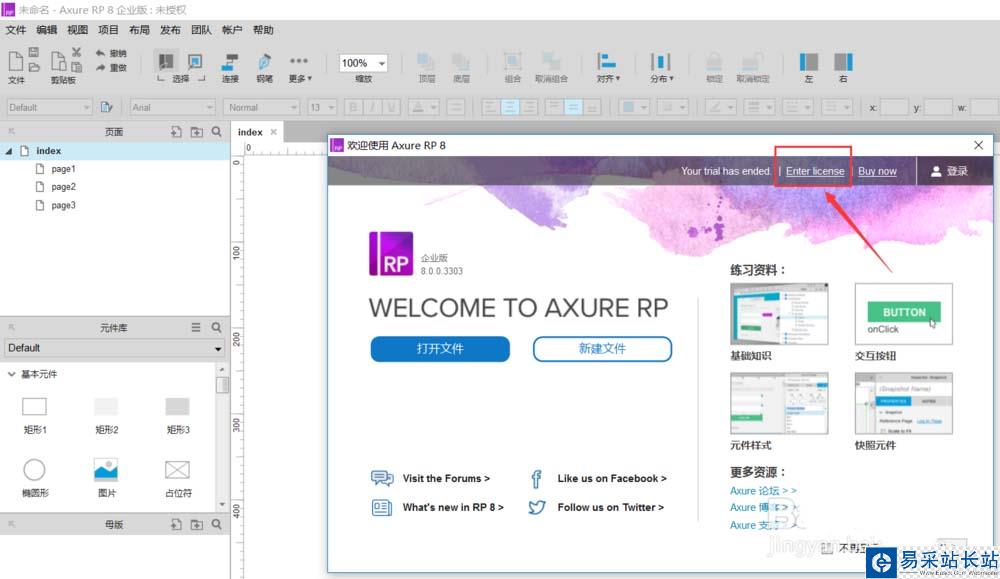Open the 发布 menu

[x=170, y=30]
